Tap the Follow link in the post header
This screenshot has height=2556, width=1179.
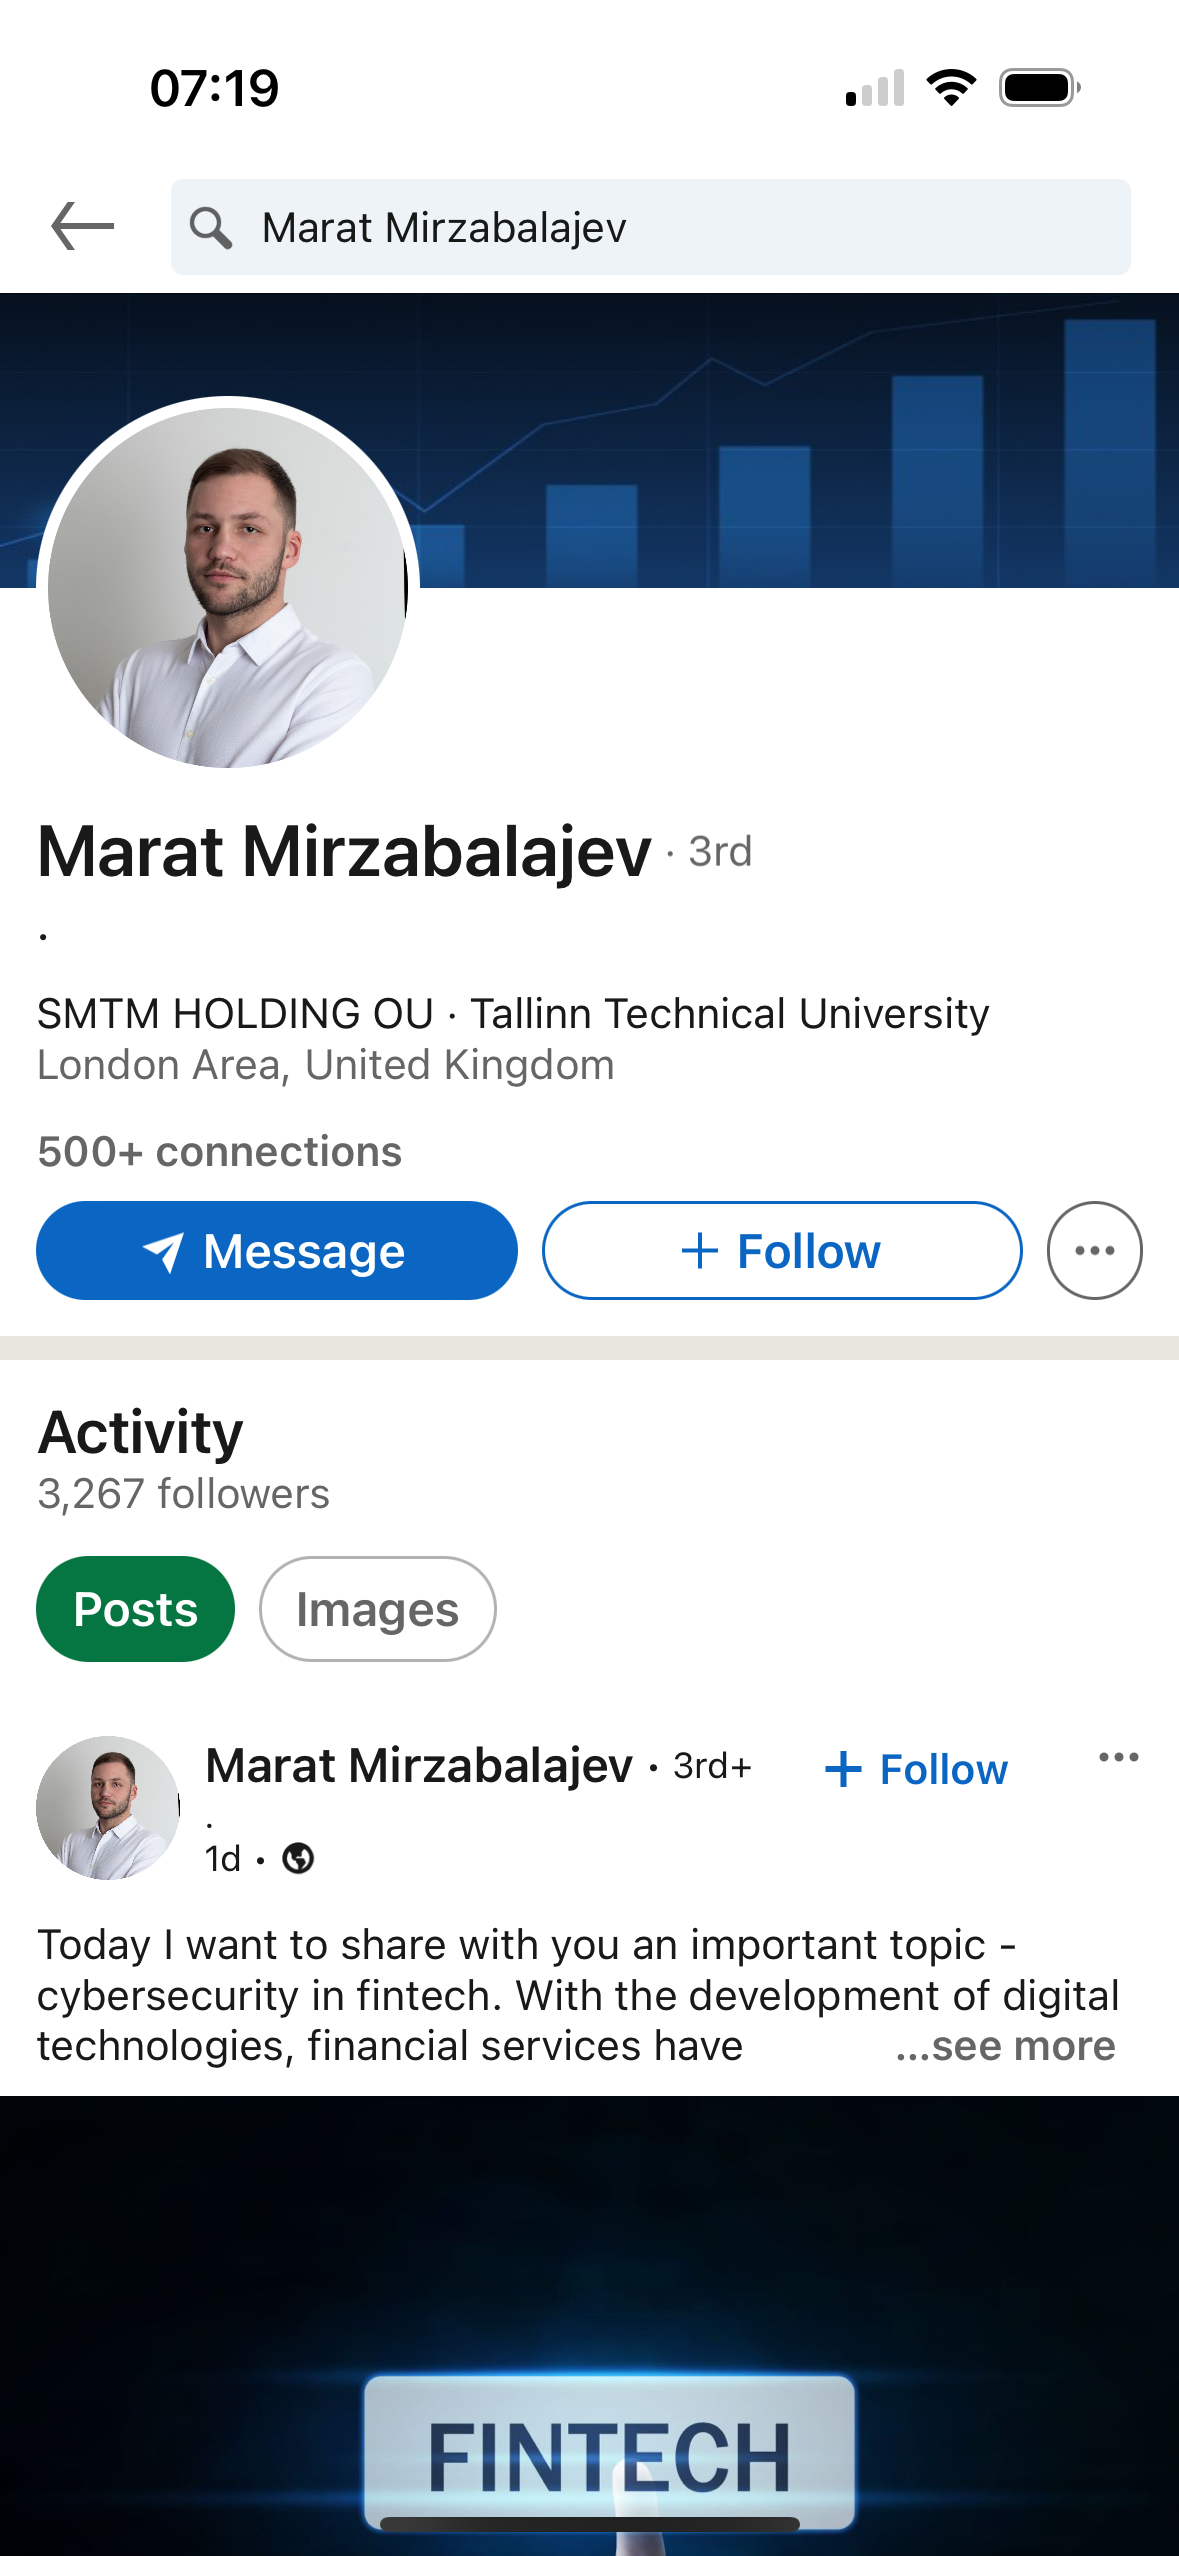[916, 1769]
